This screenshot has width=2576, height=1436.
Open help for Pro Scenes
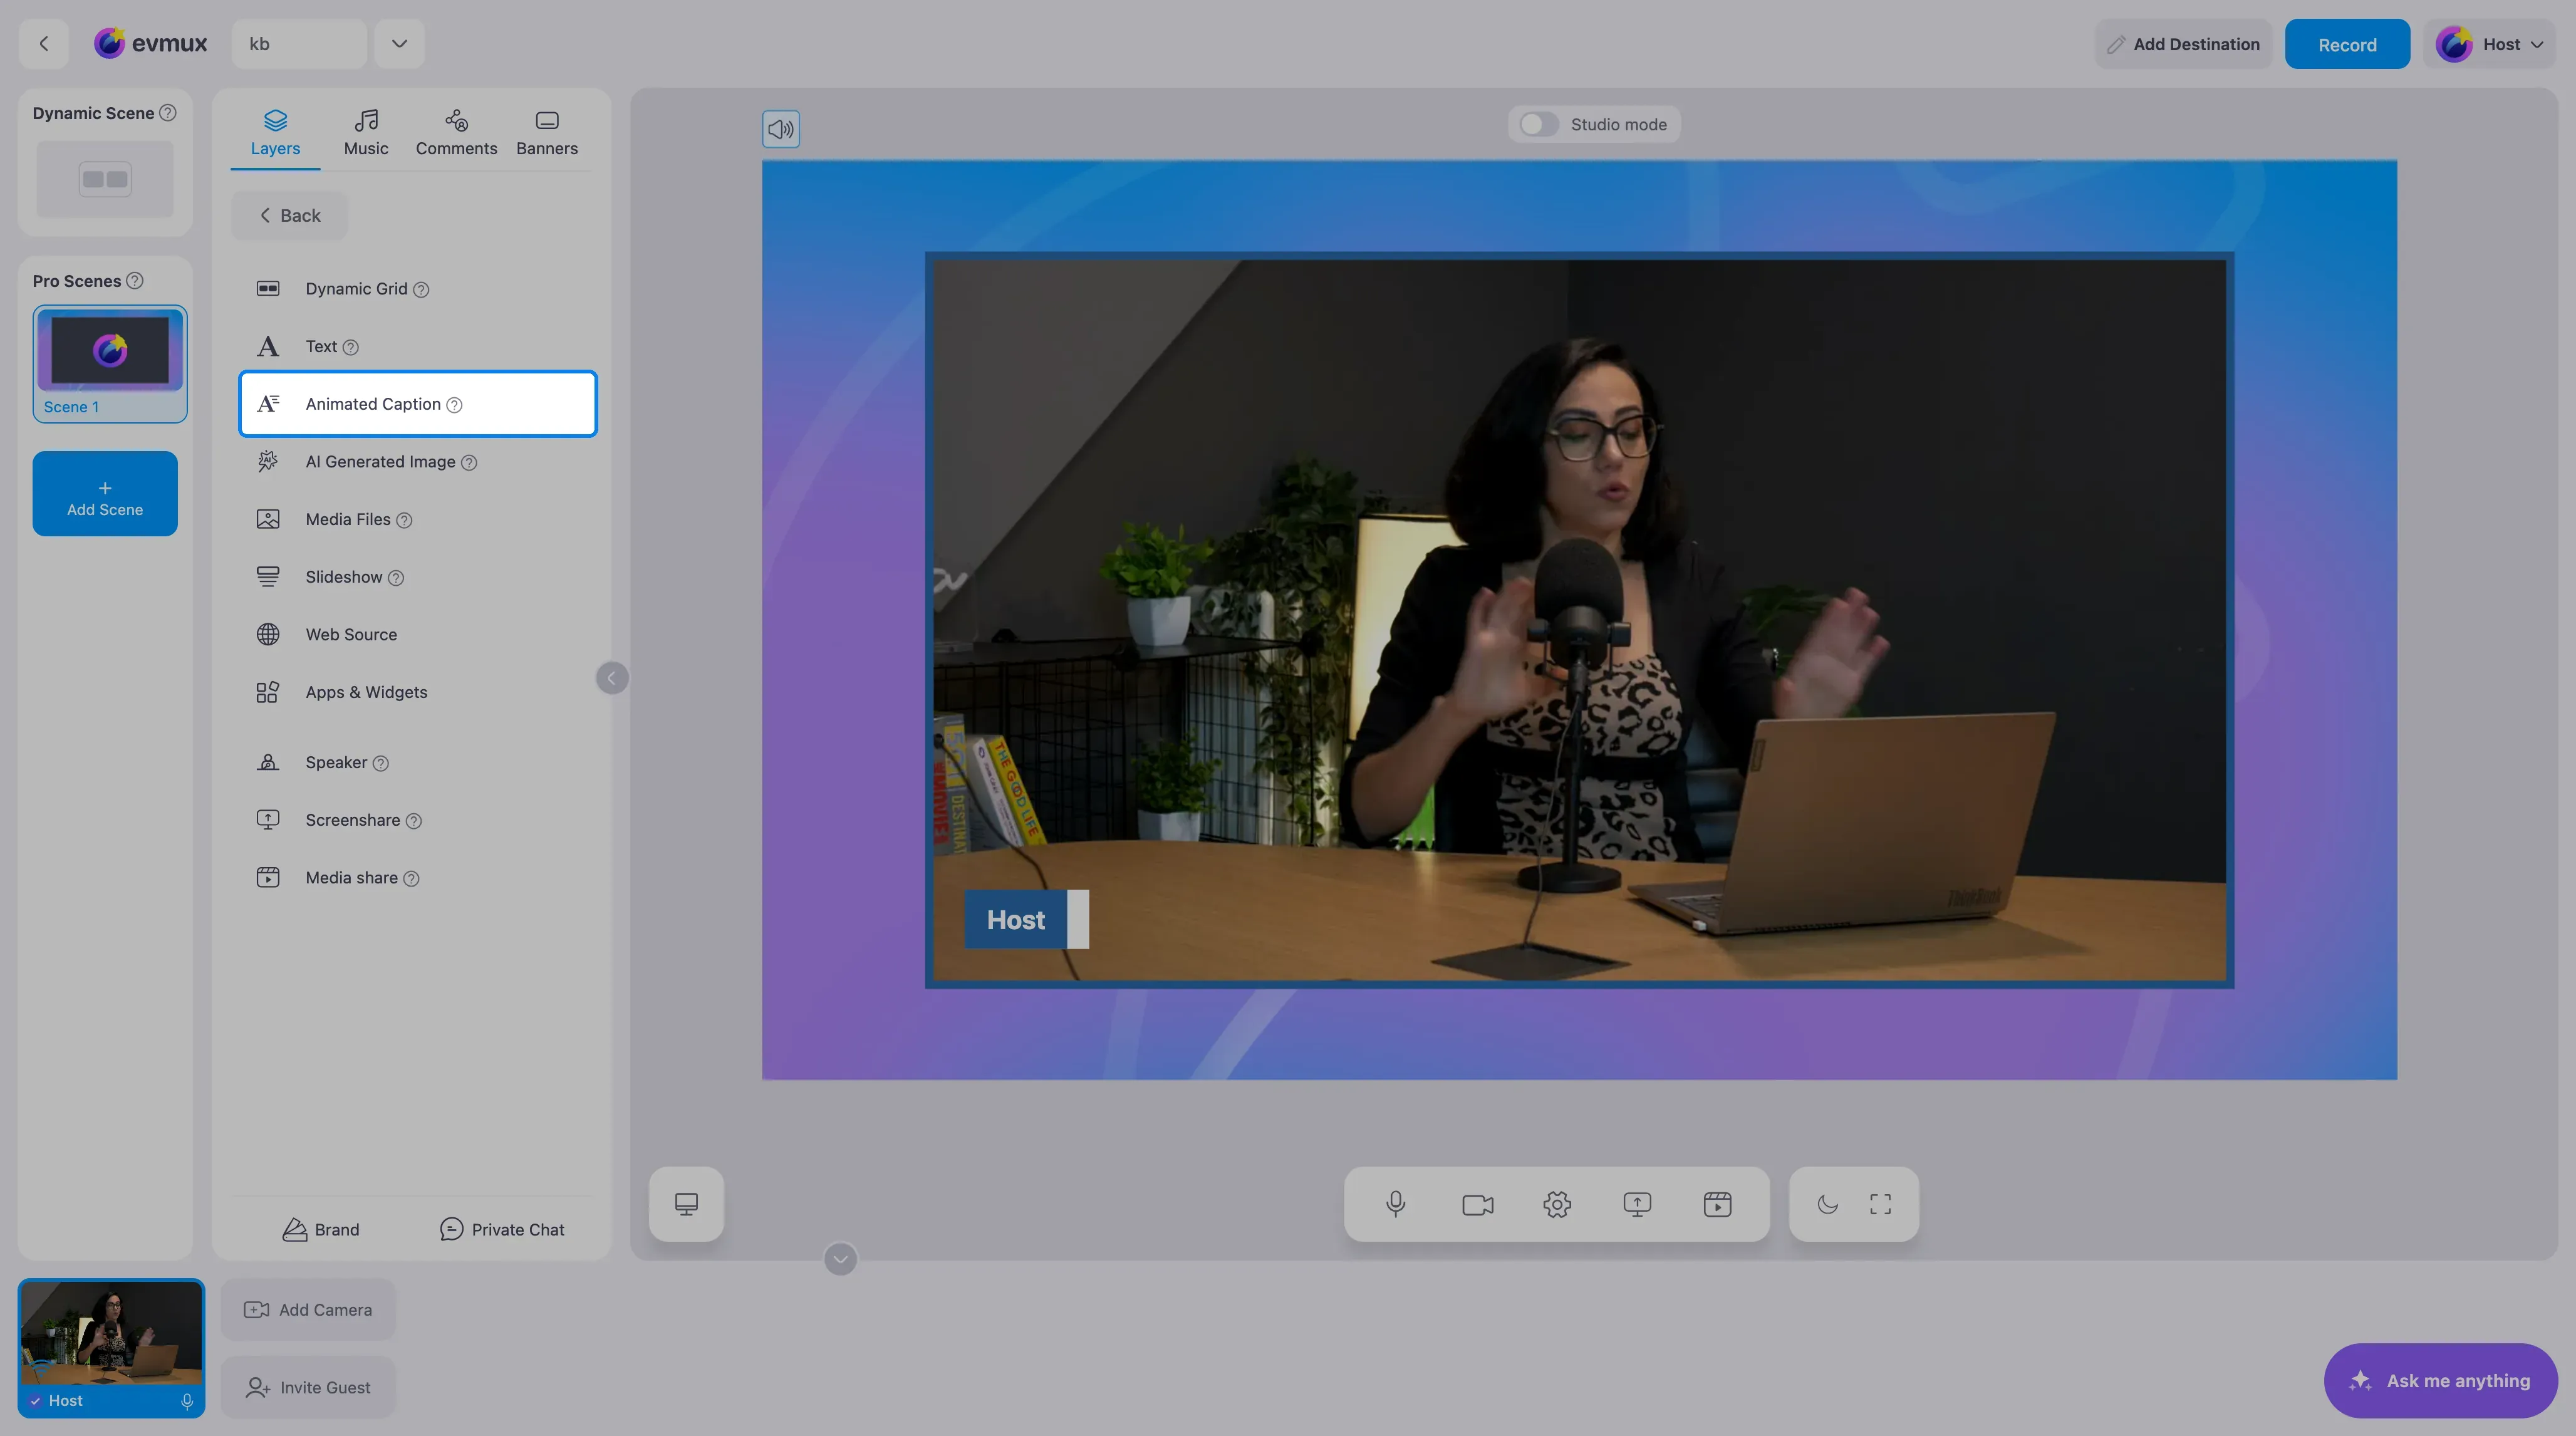pos(135,281)
